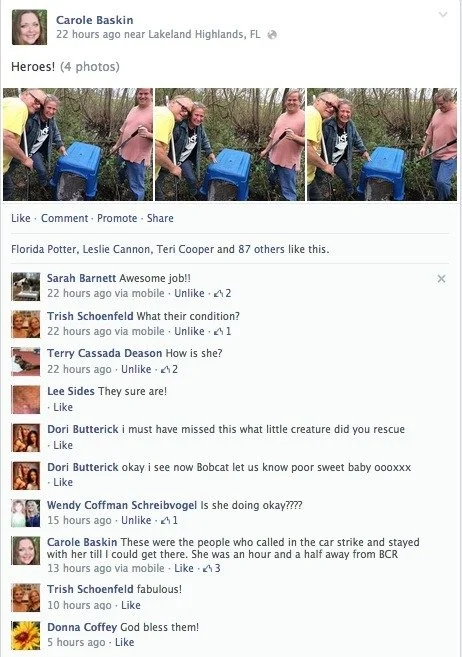Viewport: 462px width, 657px height.
Task: Unlike Trish Schoenfeld's 'What their condition?' comment
Action: pos(189,331)
